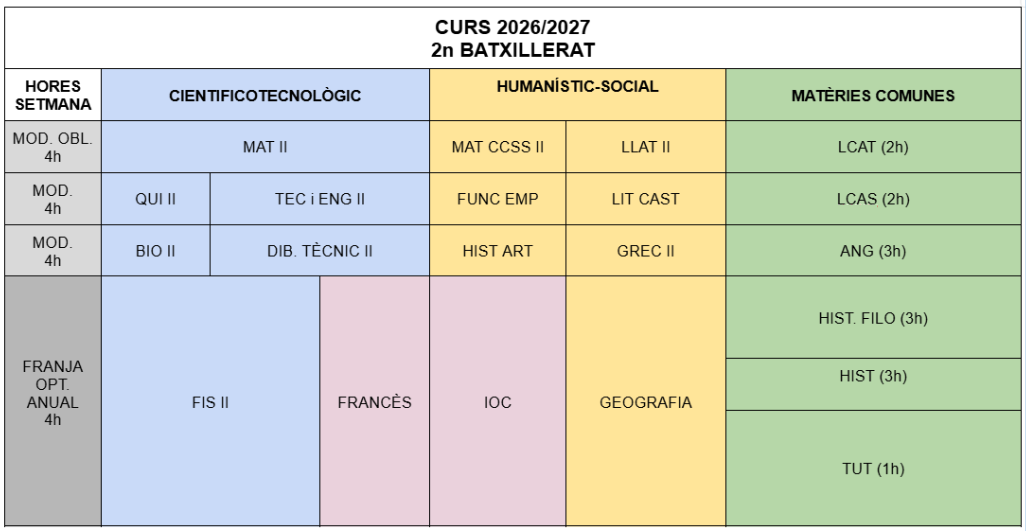Select the FIS II optional cell
This screenshot has height=531, width=1026.
(210, 402)
